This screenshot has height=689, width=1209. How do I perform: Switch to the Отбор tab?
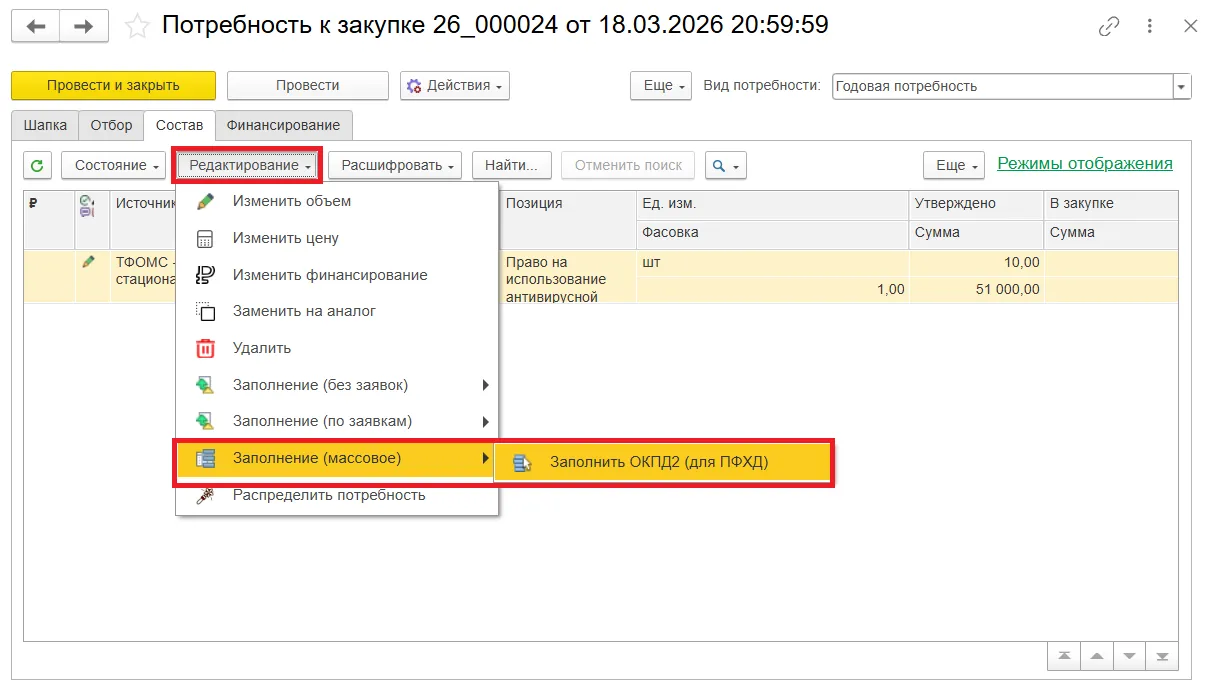pyautogui.click(x=111, y=125)
